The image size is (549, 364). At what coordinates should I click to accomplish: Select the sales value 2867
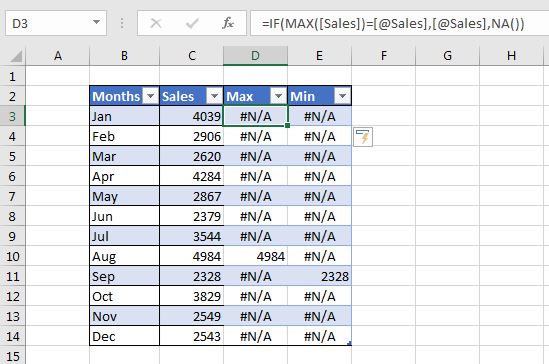point(192,196)
